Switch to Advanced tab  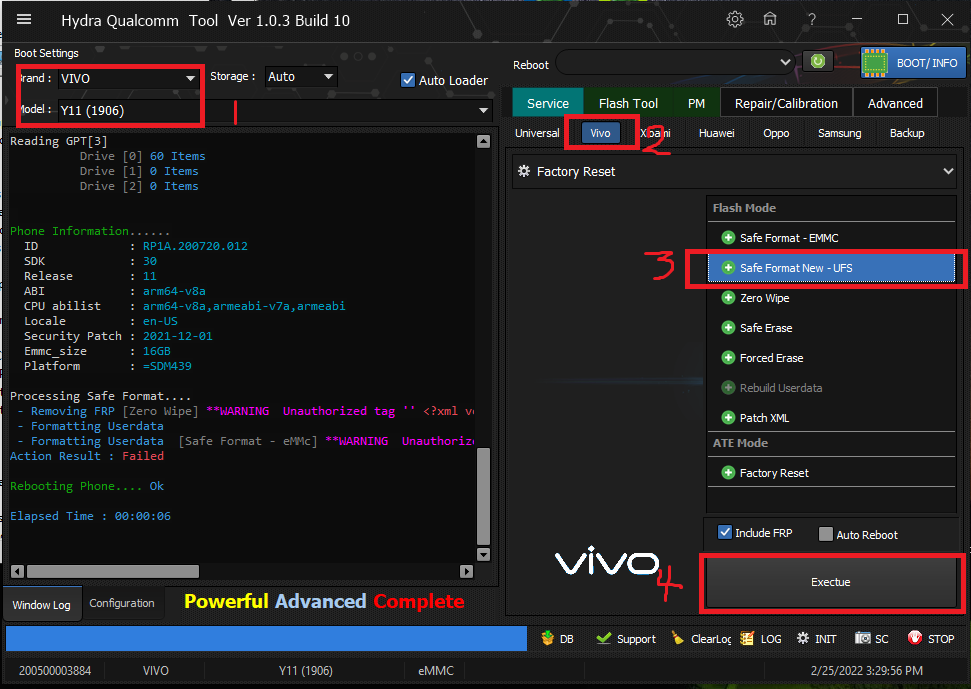895,103
